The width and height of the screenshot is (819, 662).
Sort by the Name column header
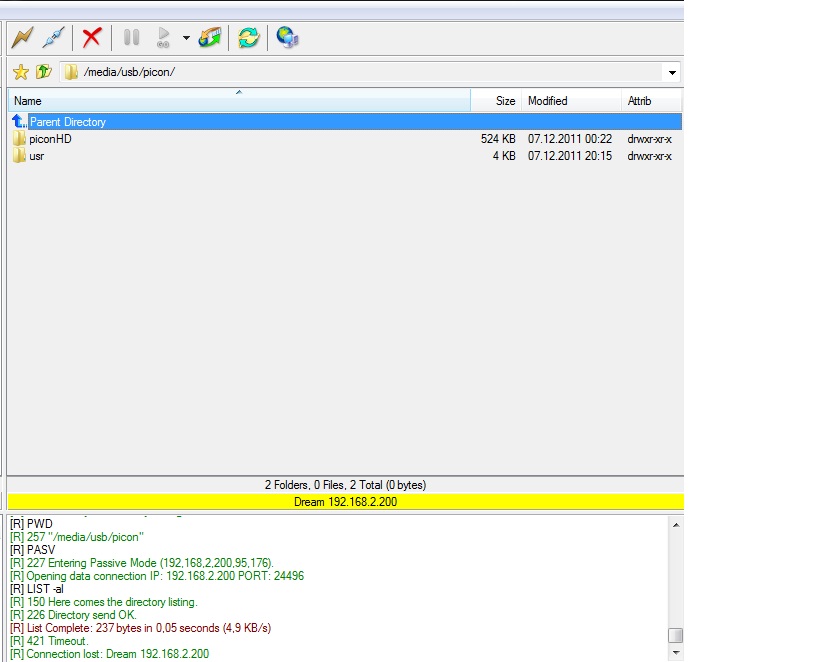coord(238,101)
